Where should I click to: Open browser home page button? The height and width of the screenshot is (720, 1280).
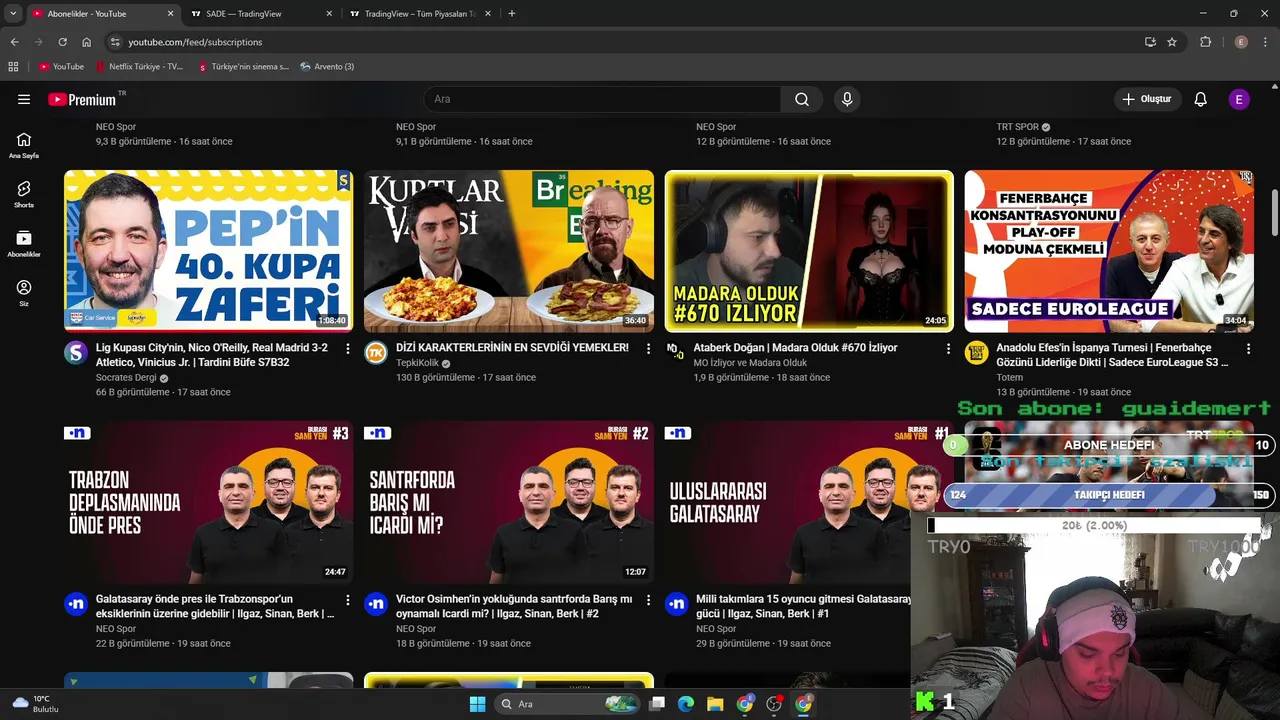point(87,42)
